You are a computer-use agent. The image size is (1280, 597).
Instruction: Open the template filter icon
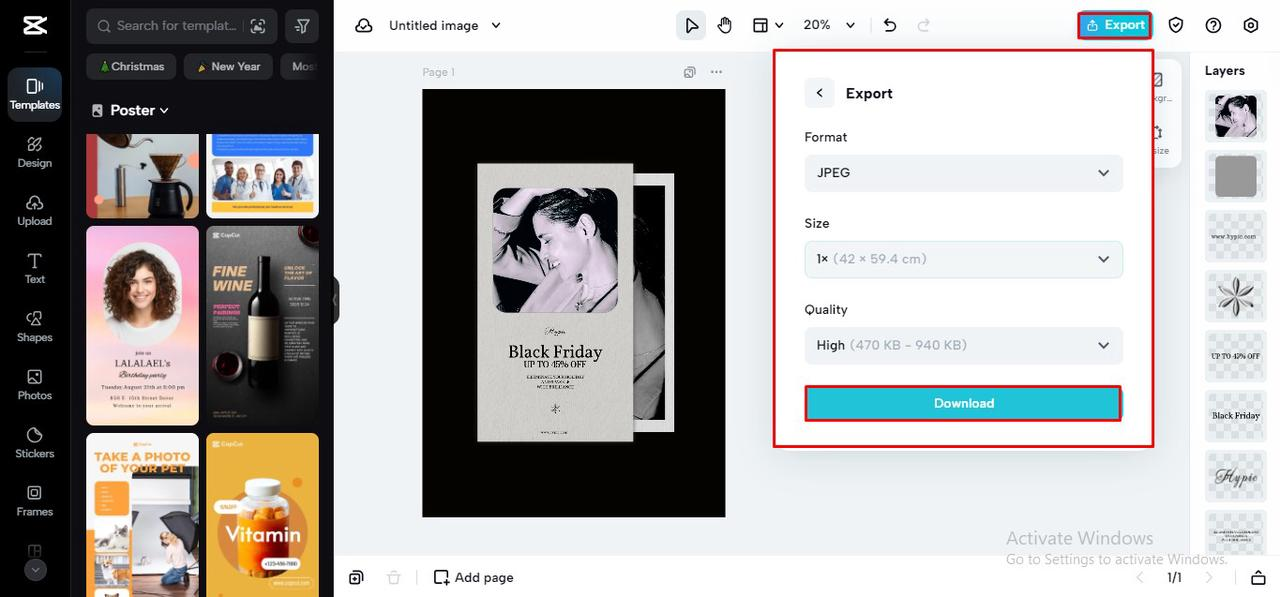click(x=303, y=26)
